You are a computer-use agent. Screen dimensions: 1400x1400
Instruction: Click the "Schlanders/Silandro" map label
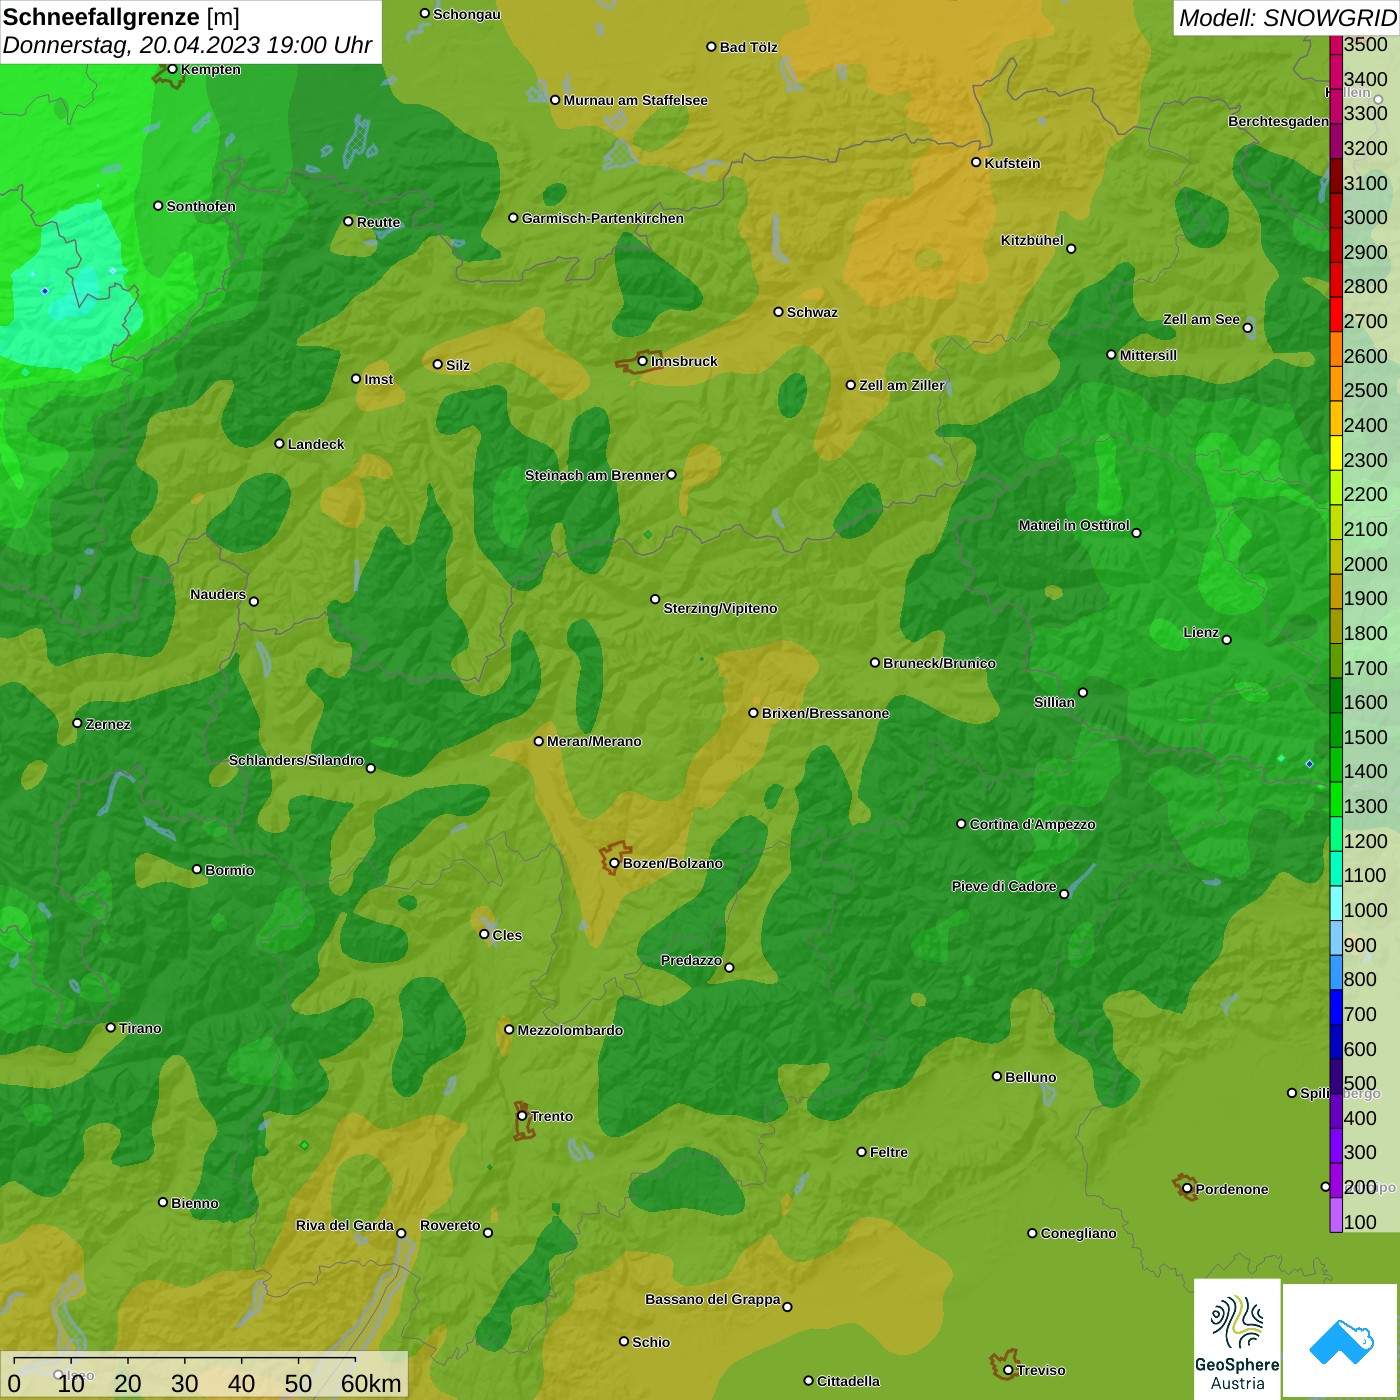pyautogui.click(x=296, y=760)
